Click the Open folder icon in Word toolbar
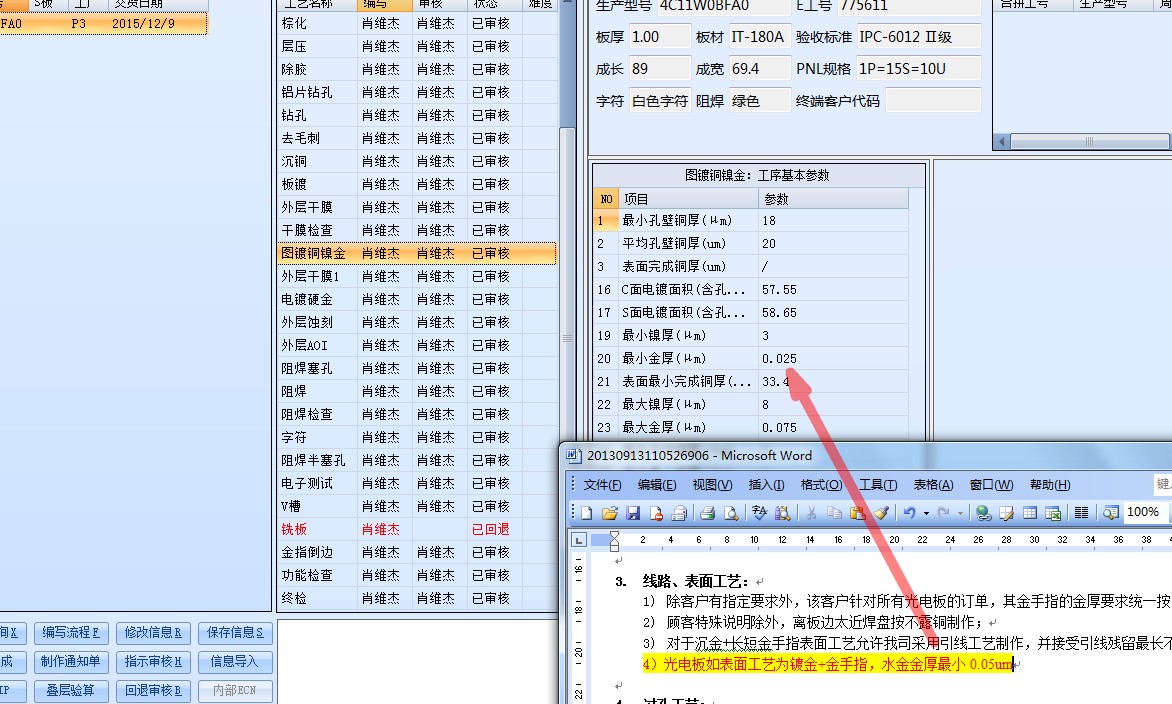 [610, 513]
